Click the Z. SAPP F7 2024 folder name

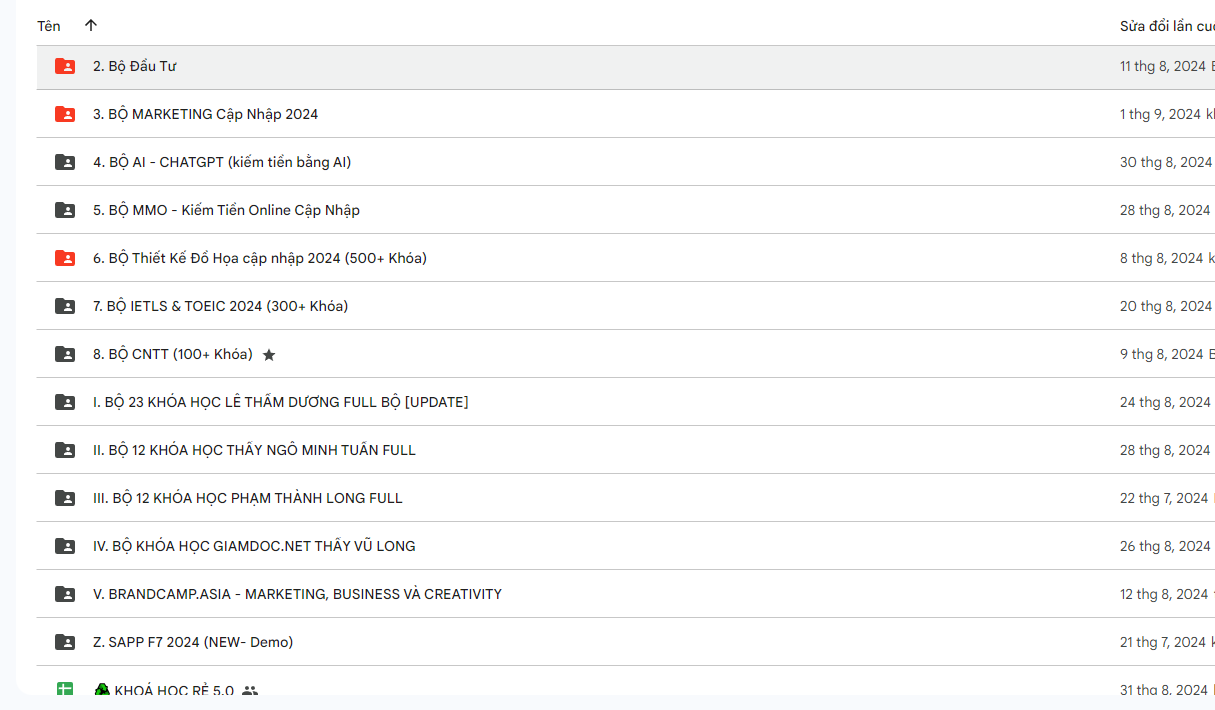[x=193, y=642]
